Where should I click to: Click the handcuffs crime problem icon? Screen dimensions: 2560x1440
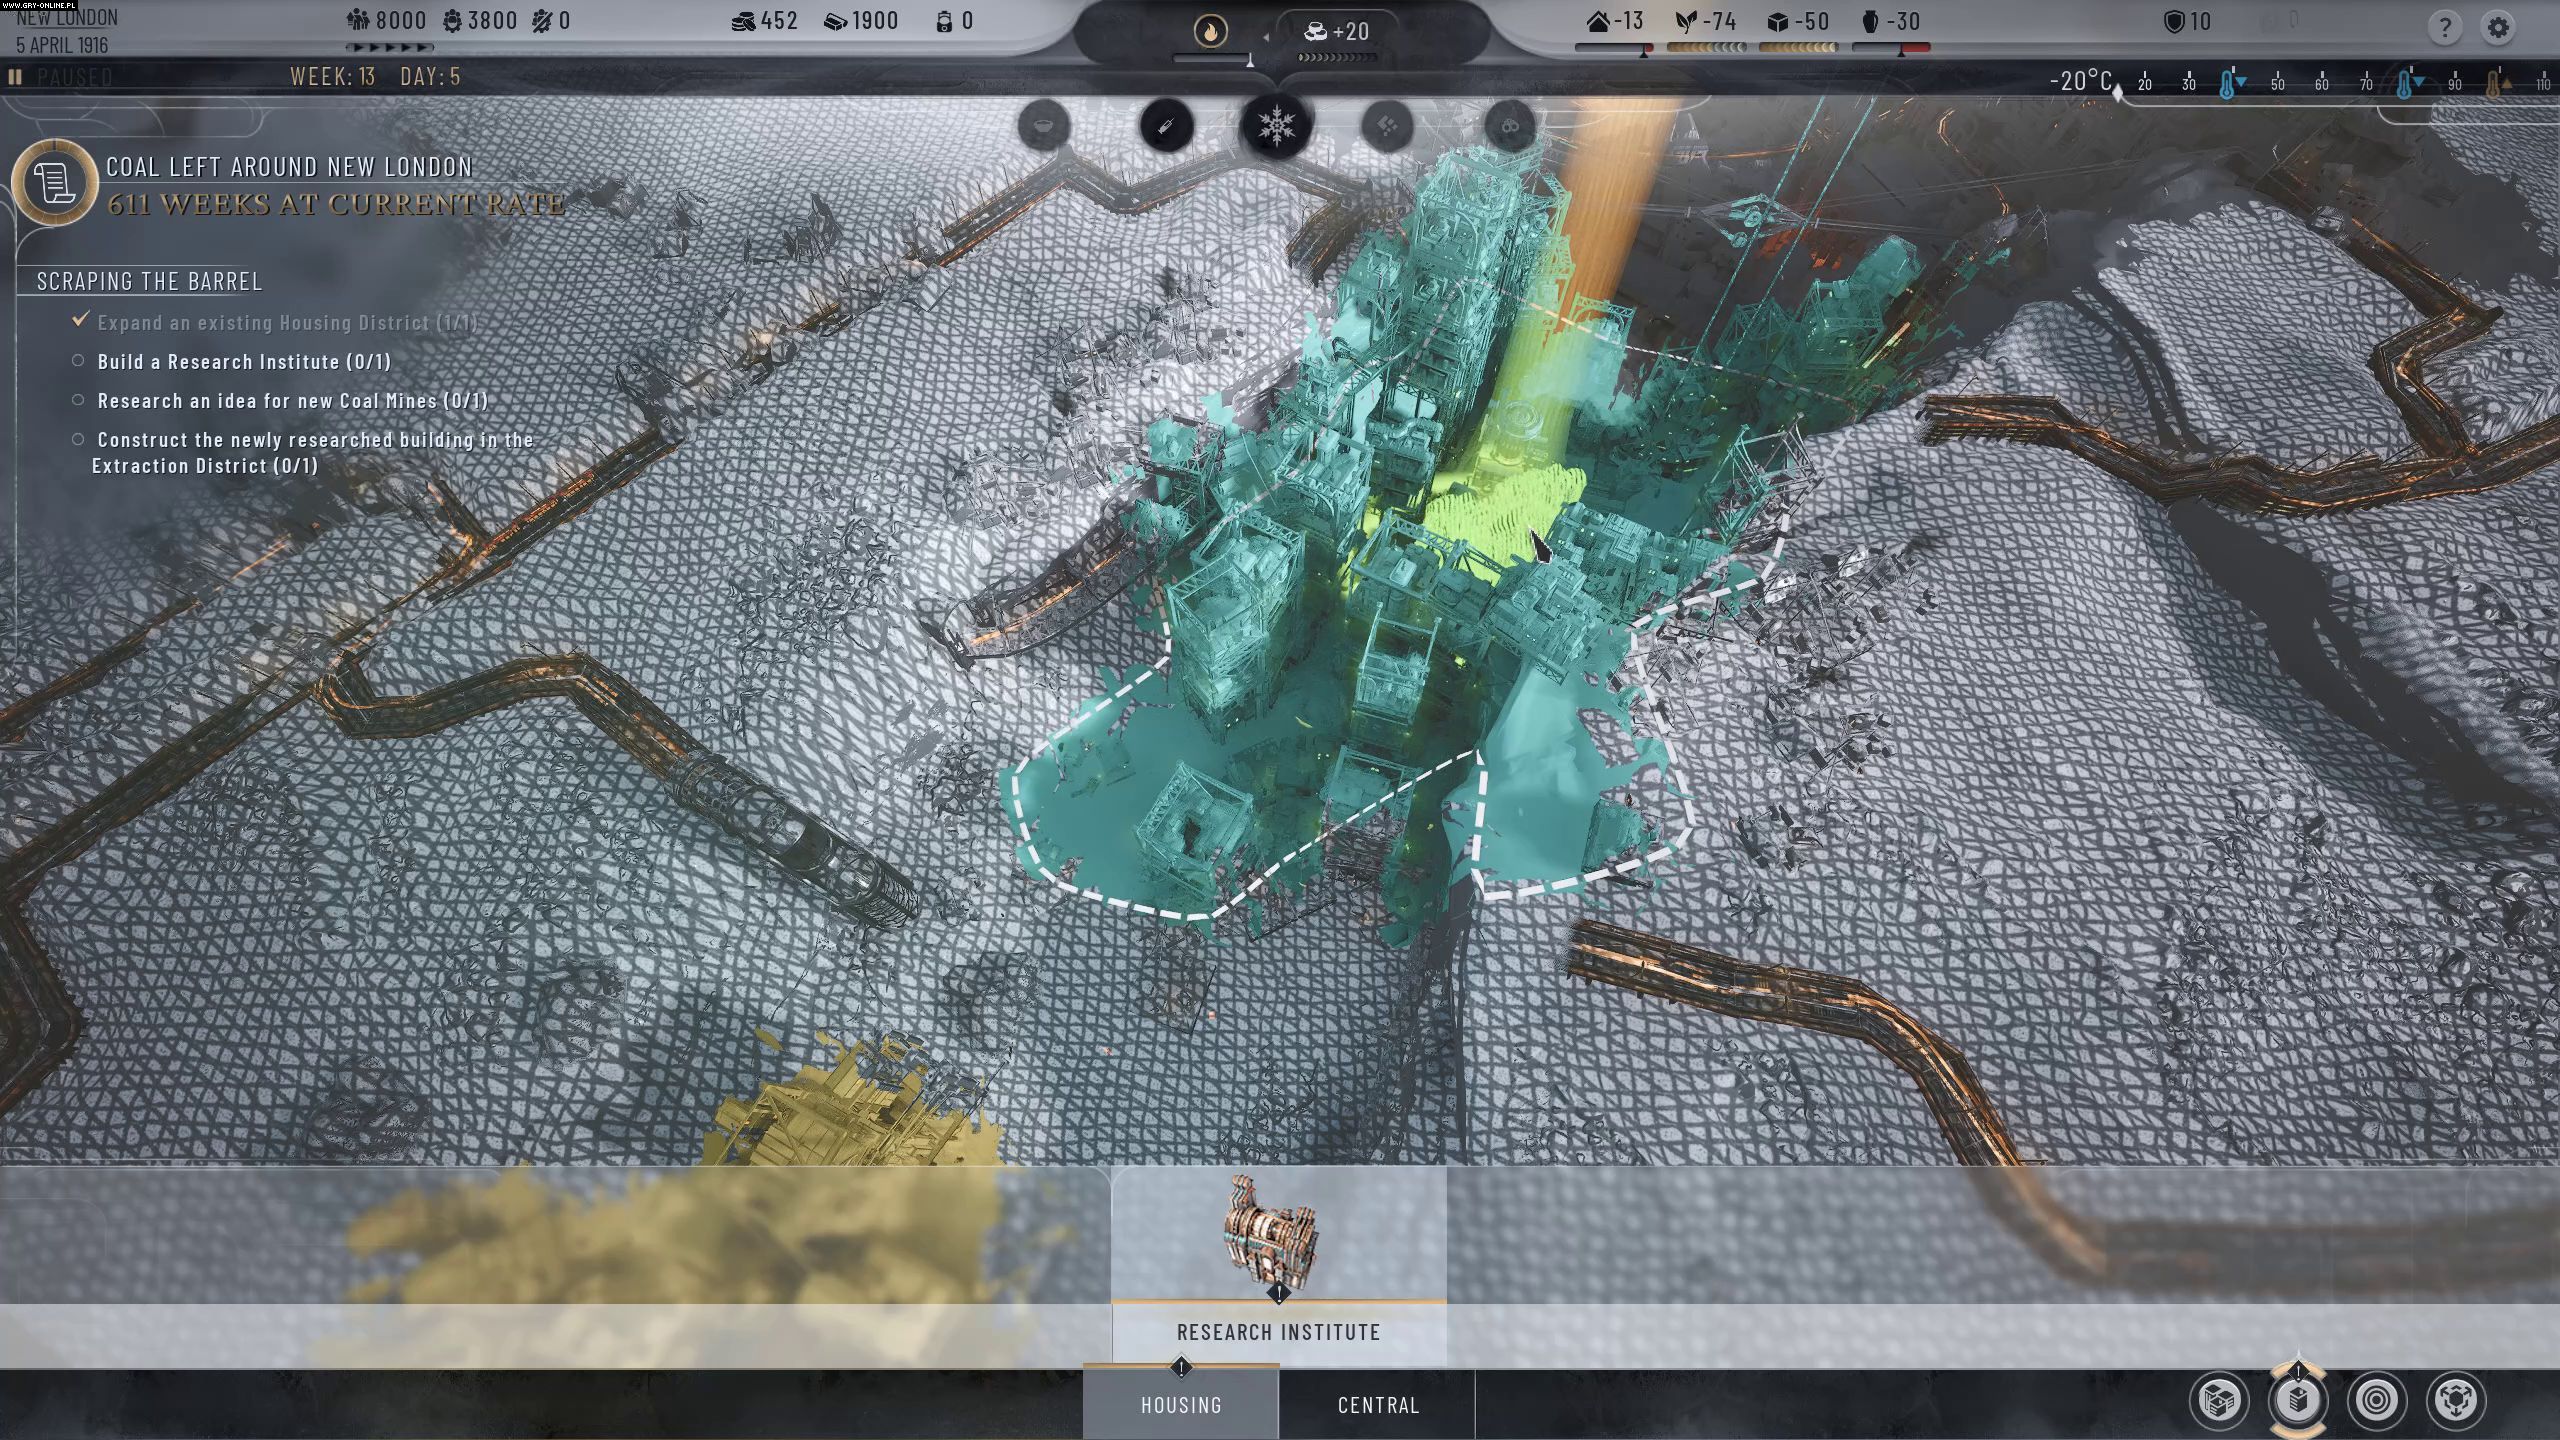click(1509, 127)
